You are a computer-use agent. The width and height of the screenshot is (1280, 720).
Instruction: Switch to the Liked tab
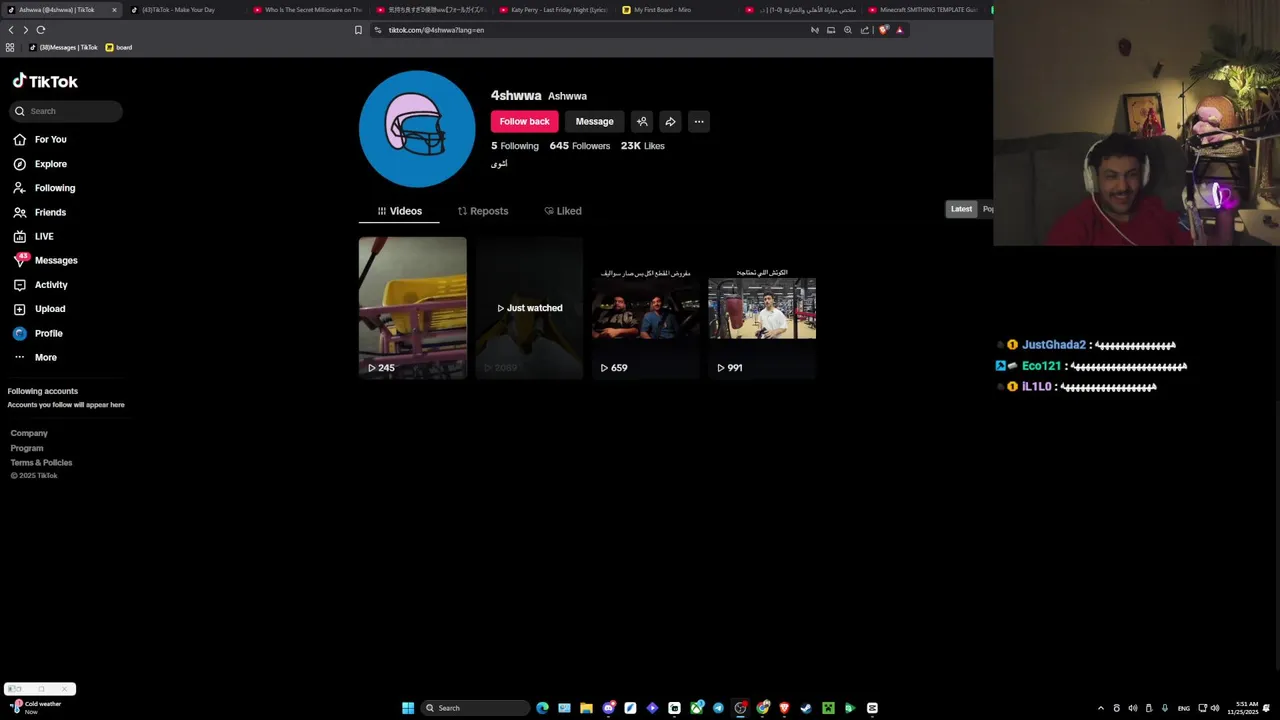tap(562, 211)
